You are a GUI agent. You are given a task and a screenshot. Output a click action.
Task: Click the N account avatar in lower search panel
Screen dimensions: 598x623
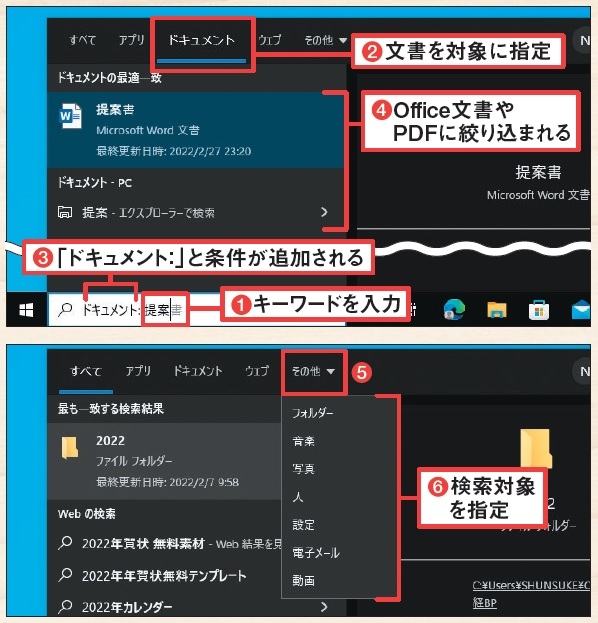click(582, 371)
